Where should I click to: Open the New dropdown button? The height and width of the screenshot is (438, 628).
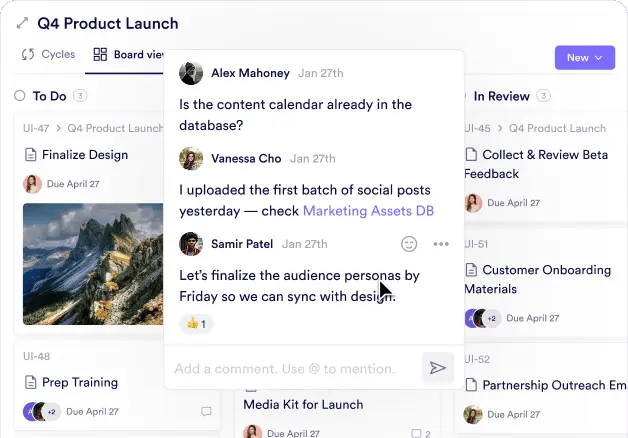click(584, 58)
